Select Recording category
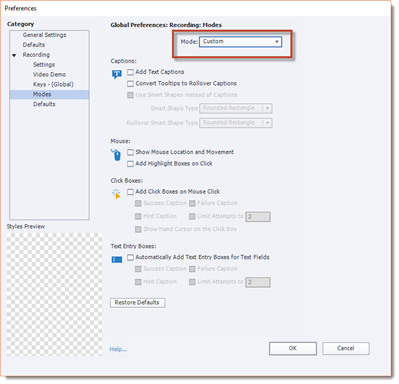This screenshot has width=399, height=384. pos(36,55)
